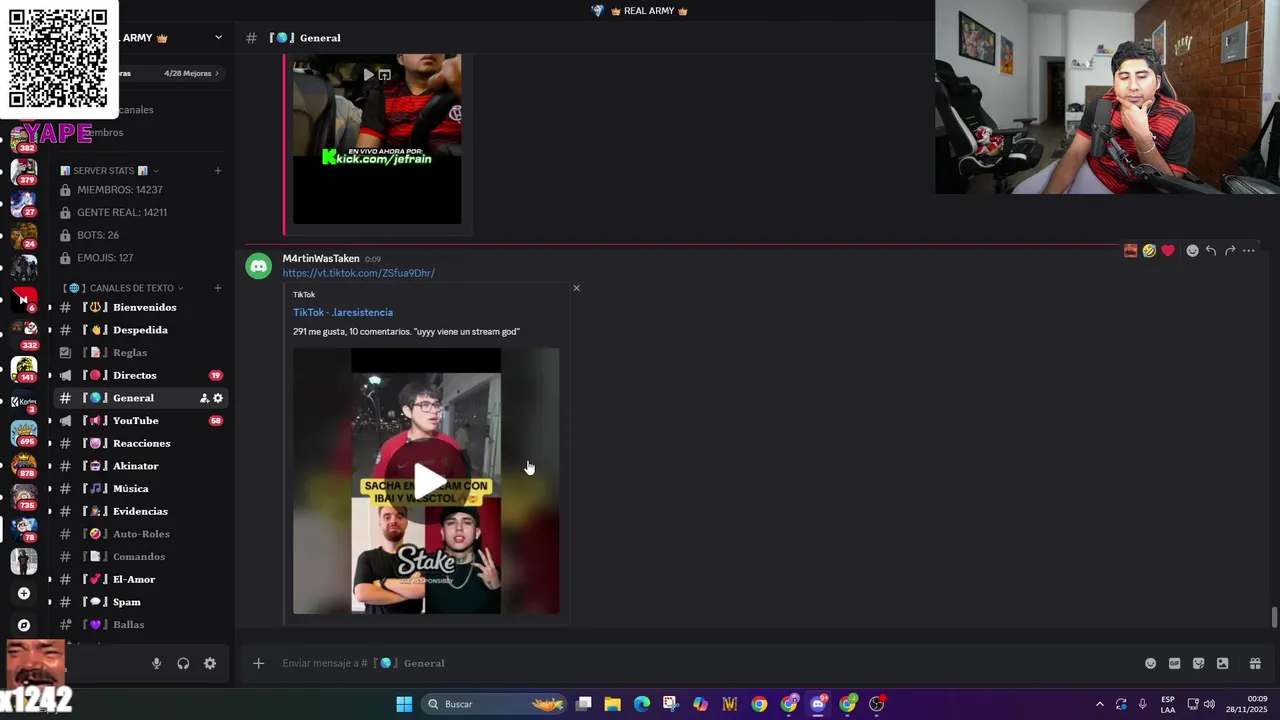This screenshot has height=720, width=1280.
Task: Open the emoji picker in the message bar
Action: [1150, 663]
